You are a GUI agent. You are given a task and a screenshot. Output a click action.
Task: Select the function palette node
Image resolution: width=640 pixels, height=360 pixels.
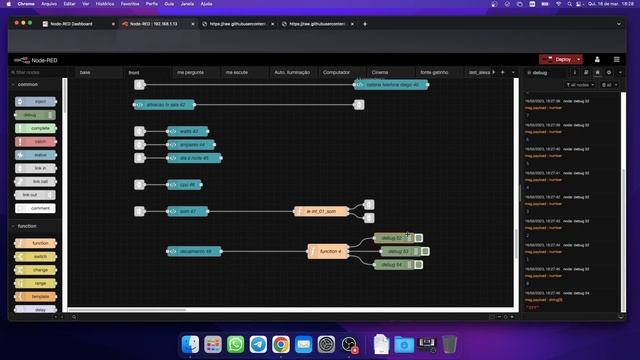coord(36,243)
